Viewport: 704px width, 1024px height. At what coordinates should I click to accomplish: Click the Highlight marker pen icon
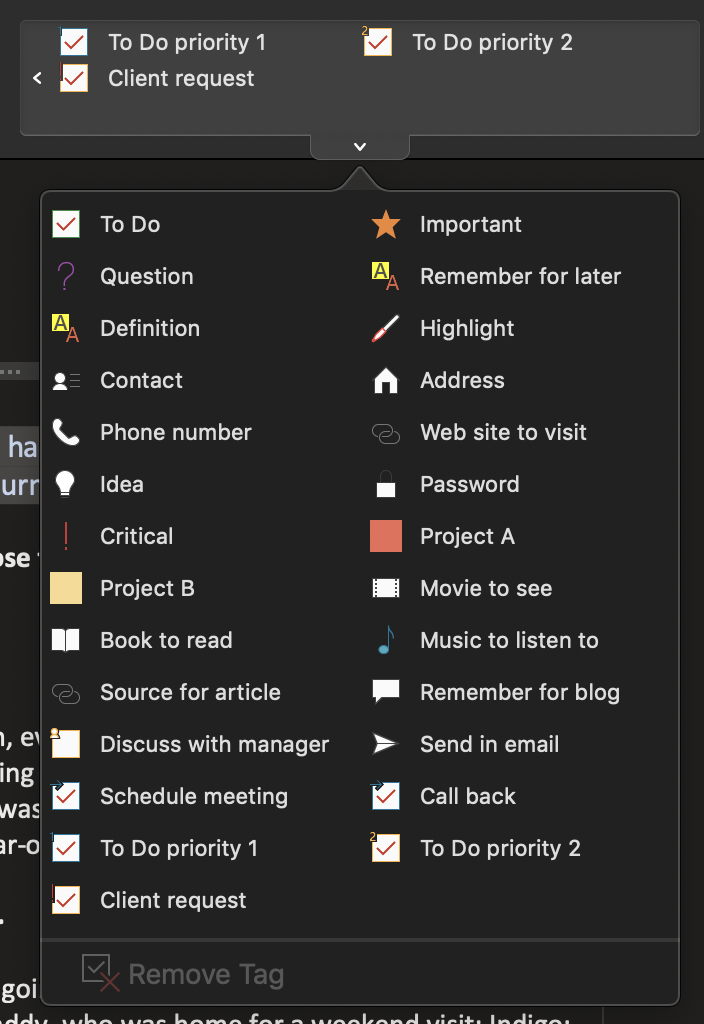pos(385,328)
